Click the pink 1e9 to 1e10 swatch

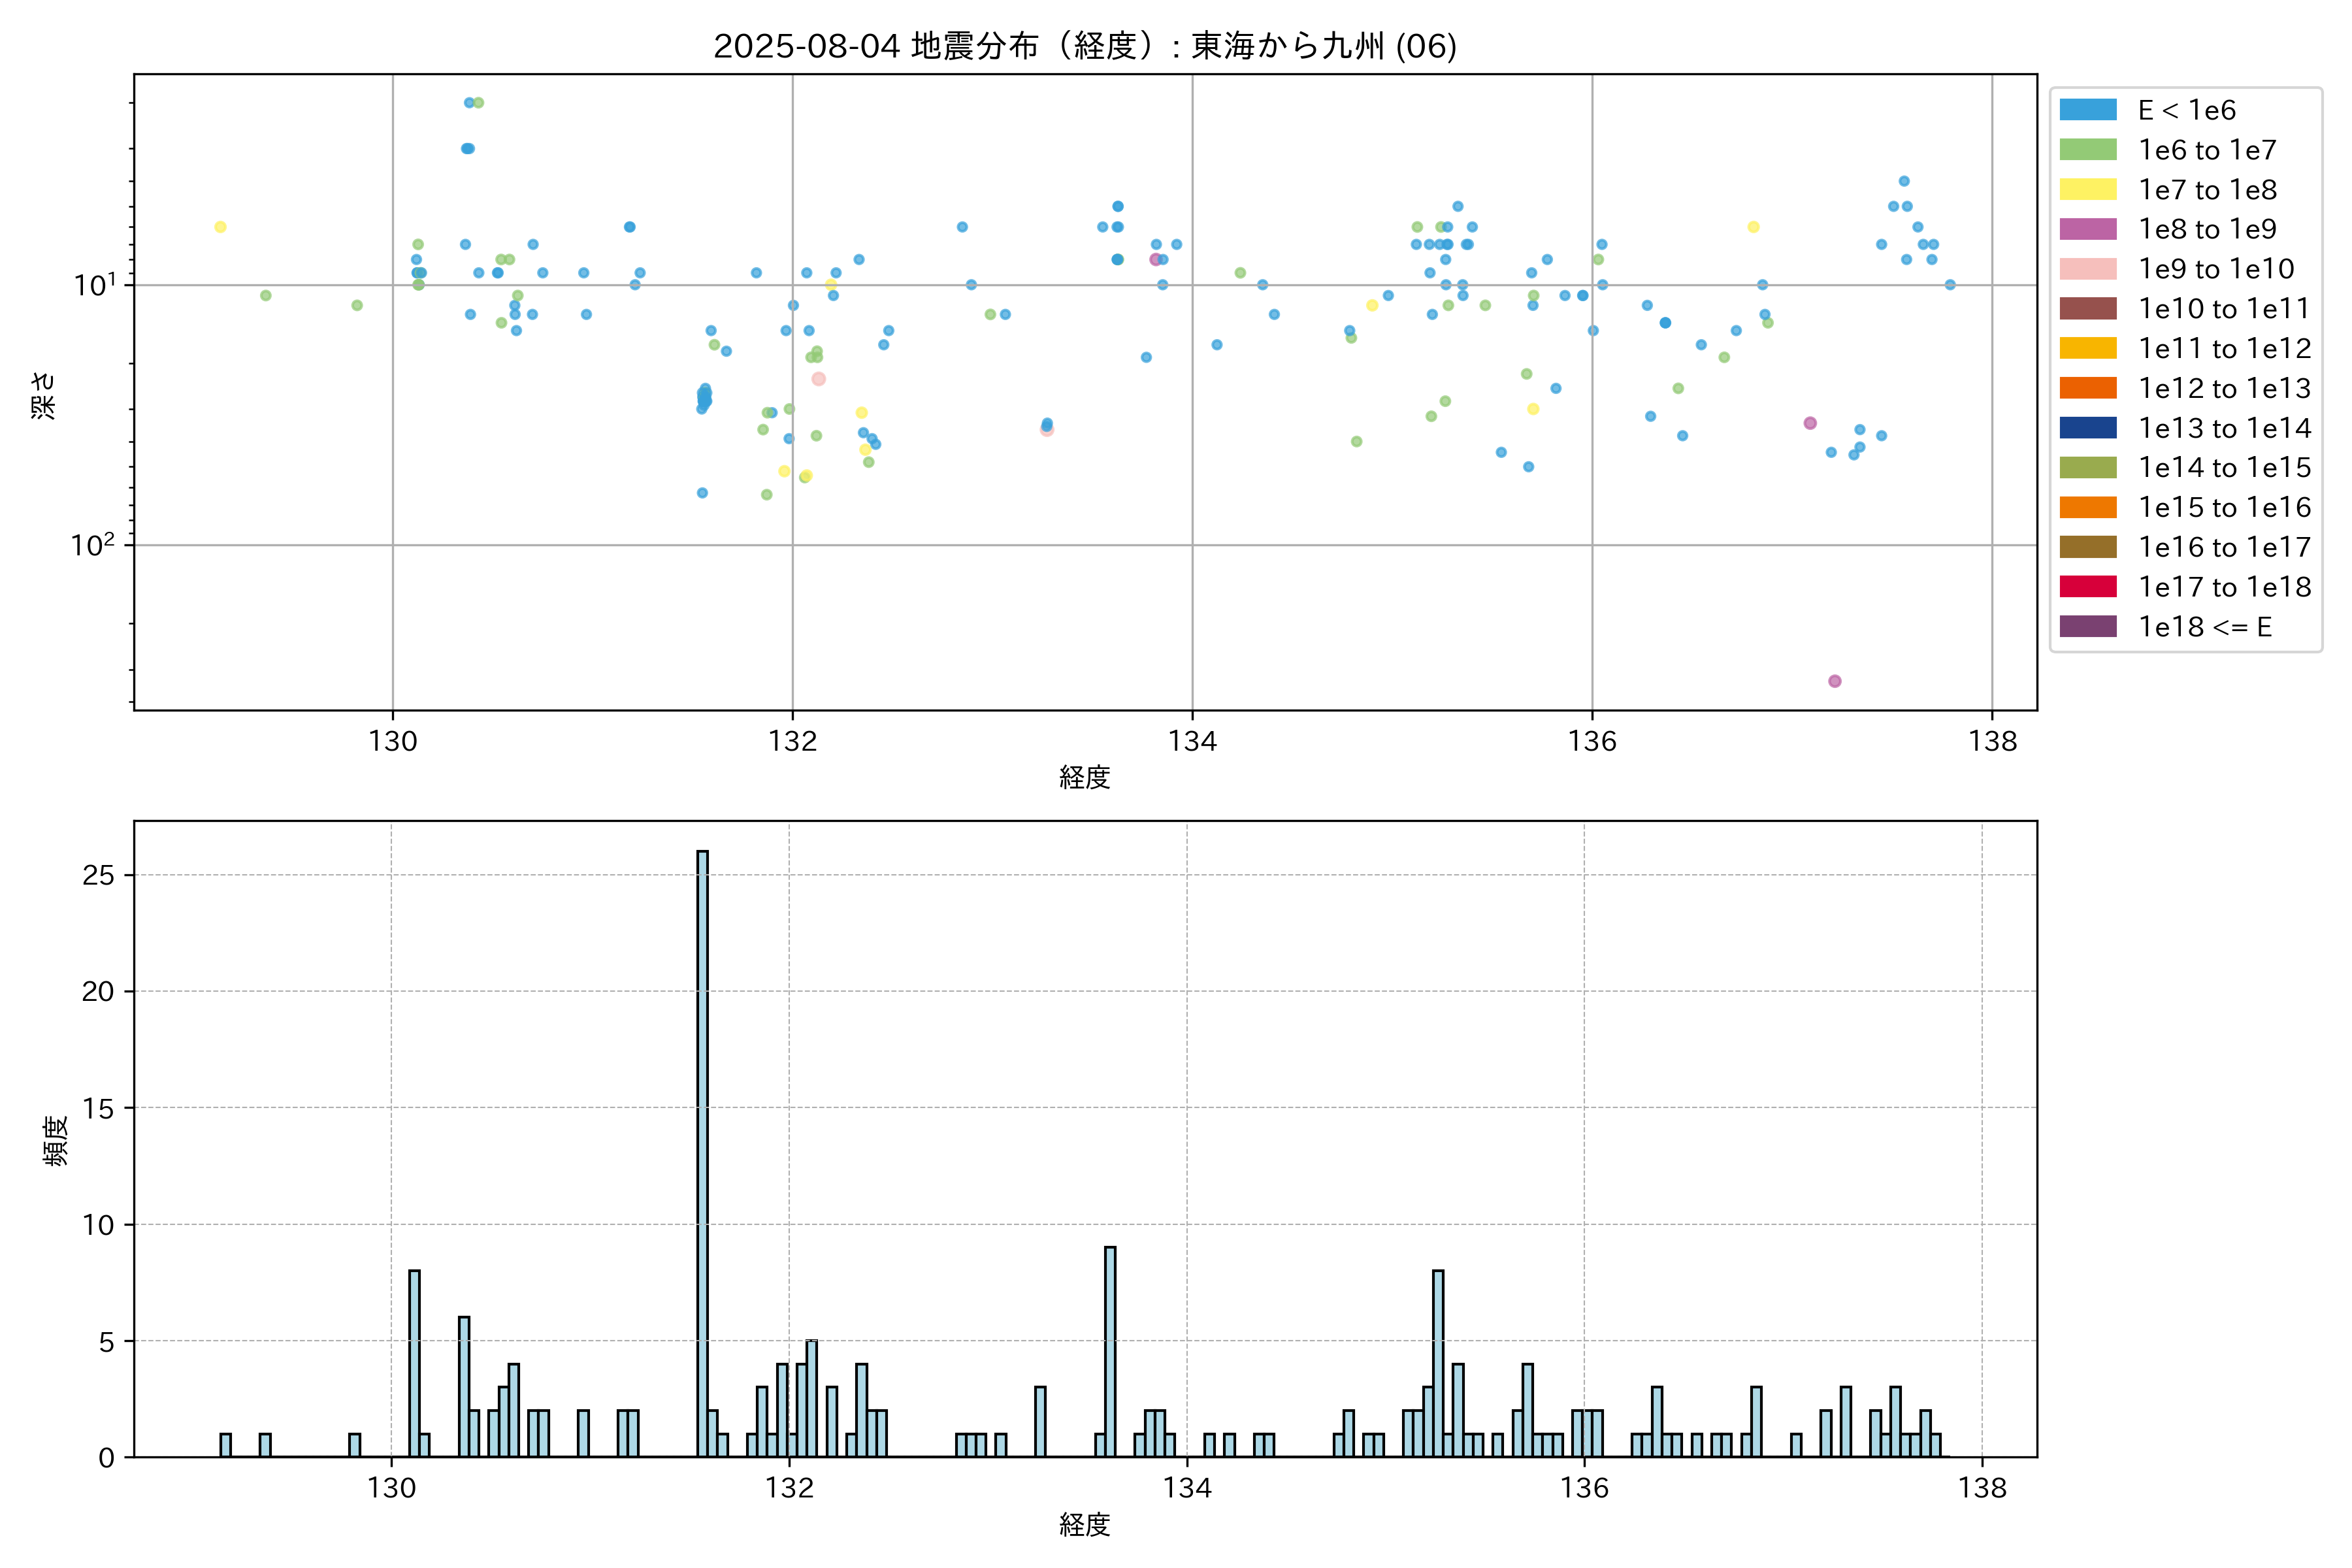pyautogui.click(x=2087, y=269)
